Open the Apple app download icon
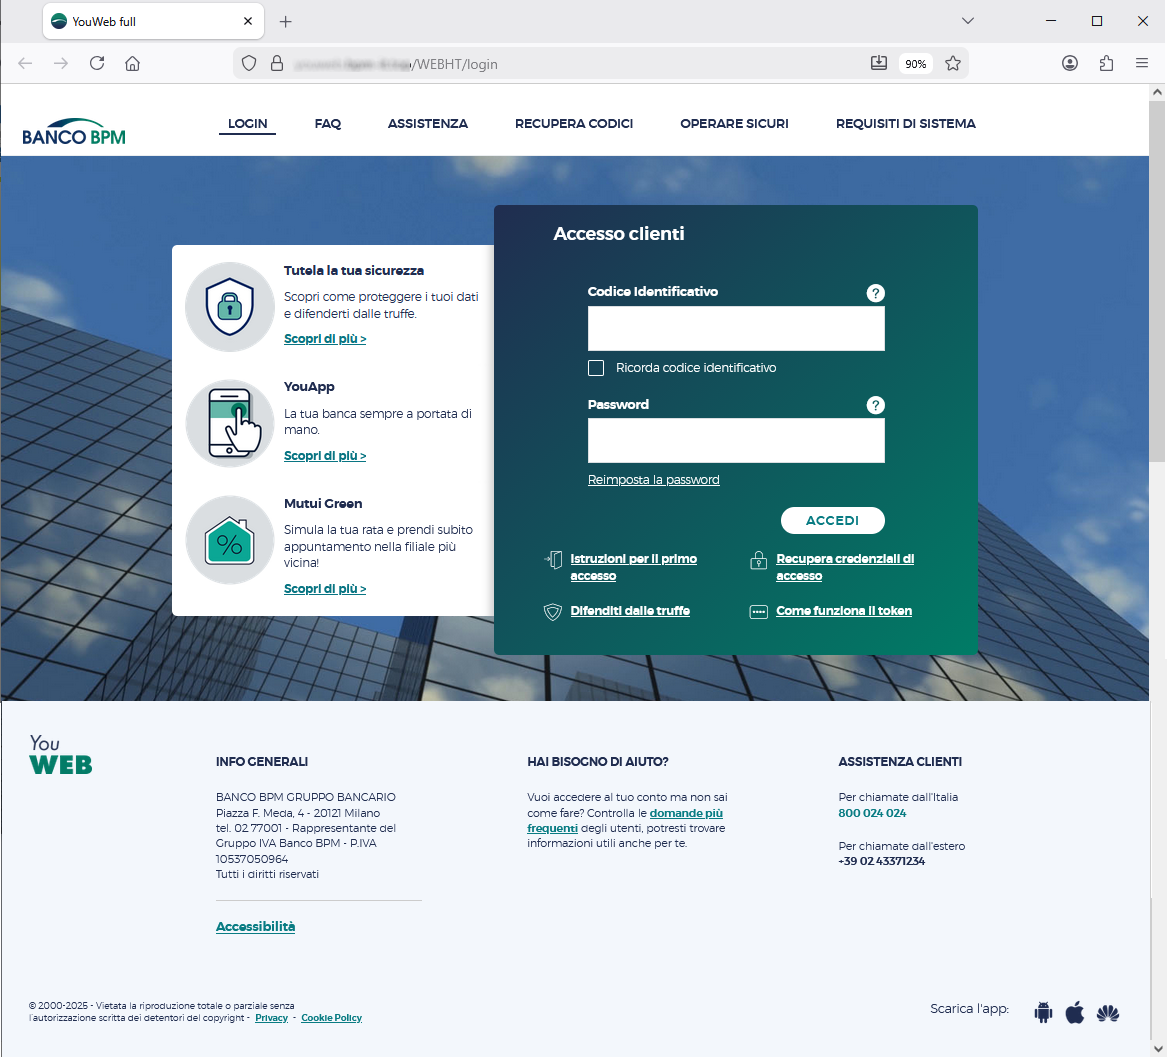The height and width of the screenshot is (1060, 1167). coord(1075,1012)
